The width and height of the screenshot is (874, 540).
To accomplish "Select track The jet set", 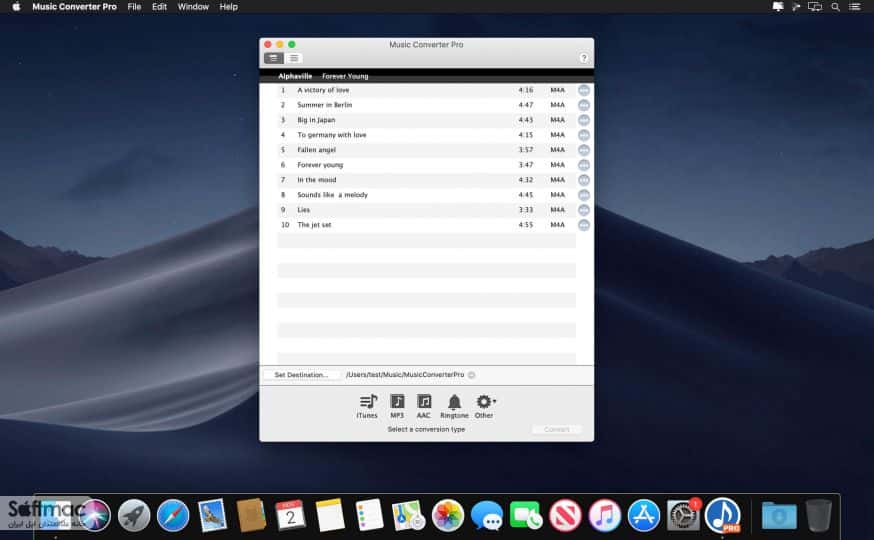I will [426, 225].
